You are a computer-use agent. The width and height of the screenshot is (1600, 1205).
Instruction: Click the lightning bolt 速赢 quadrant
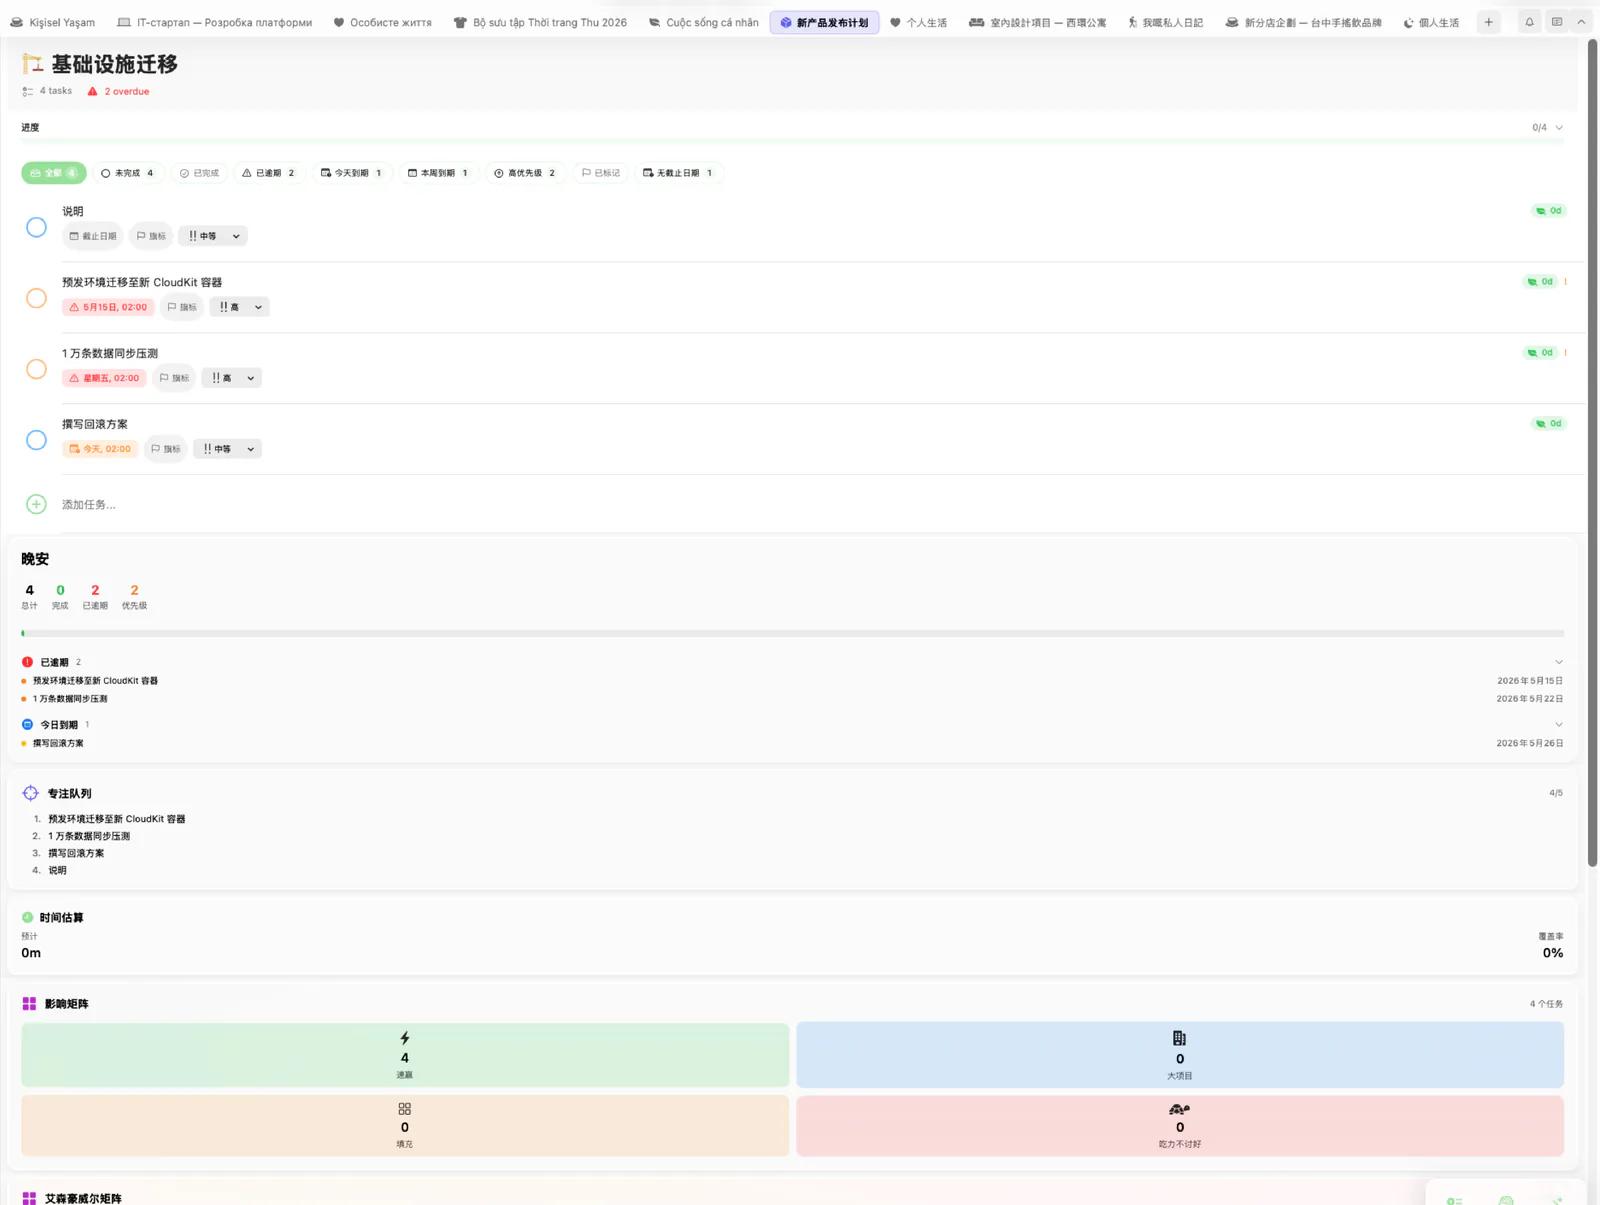click(x=405, y=1054)
